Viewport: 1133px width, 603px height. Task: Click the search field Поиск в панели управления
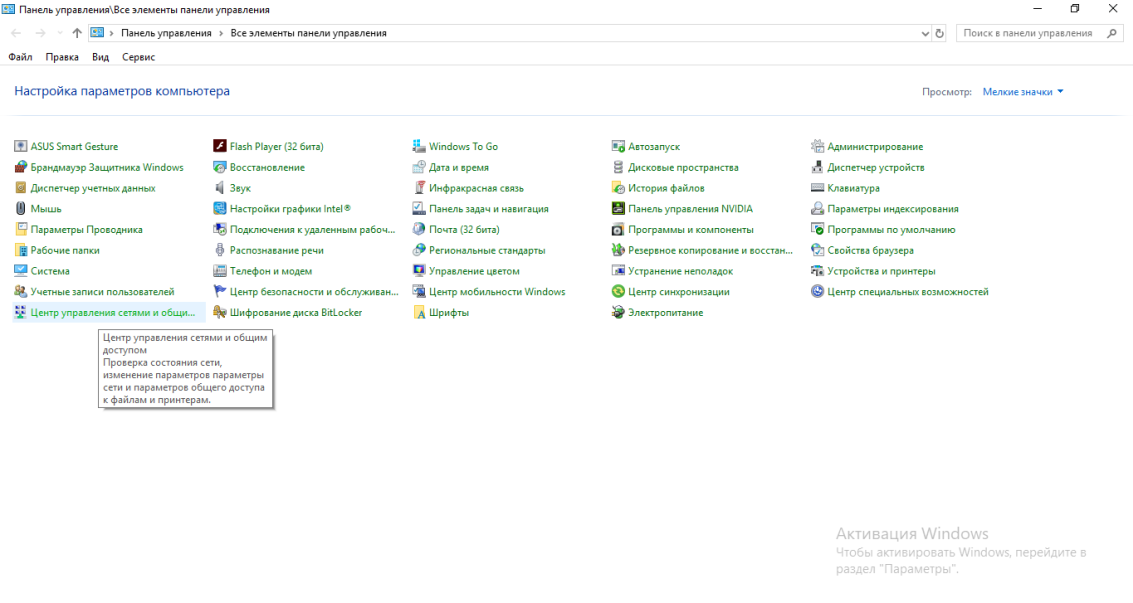(1030, 33)
